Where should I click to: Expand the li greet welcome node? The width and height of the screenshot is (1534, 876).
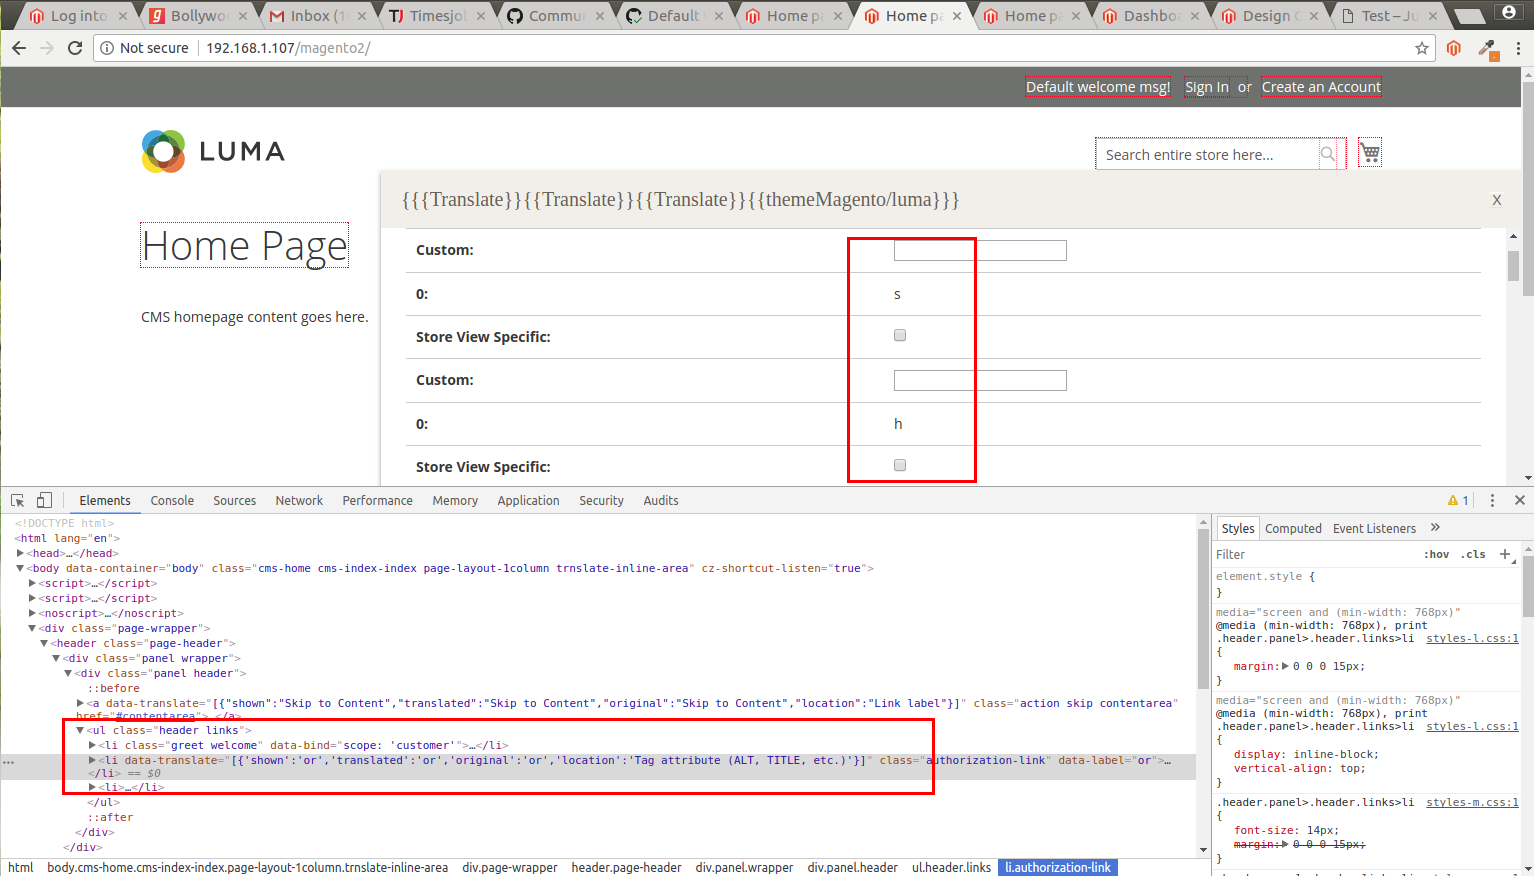92,745
